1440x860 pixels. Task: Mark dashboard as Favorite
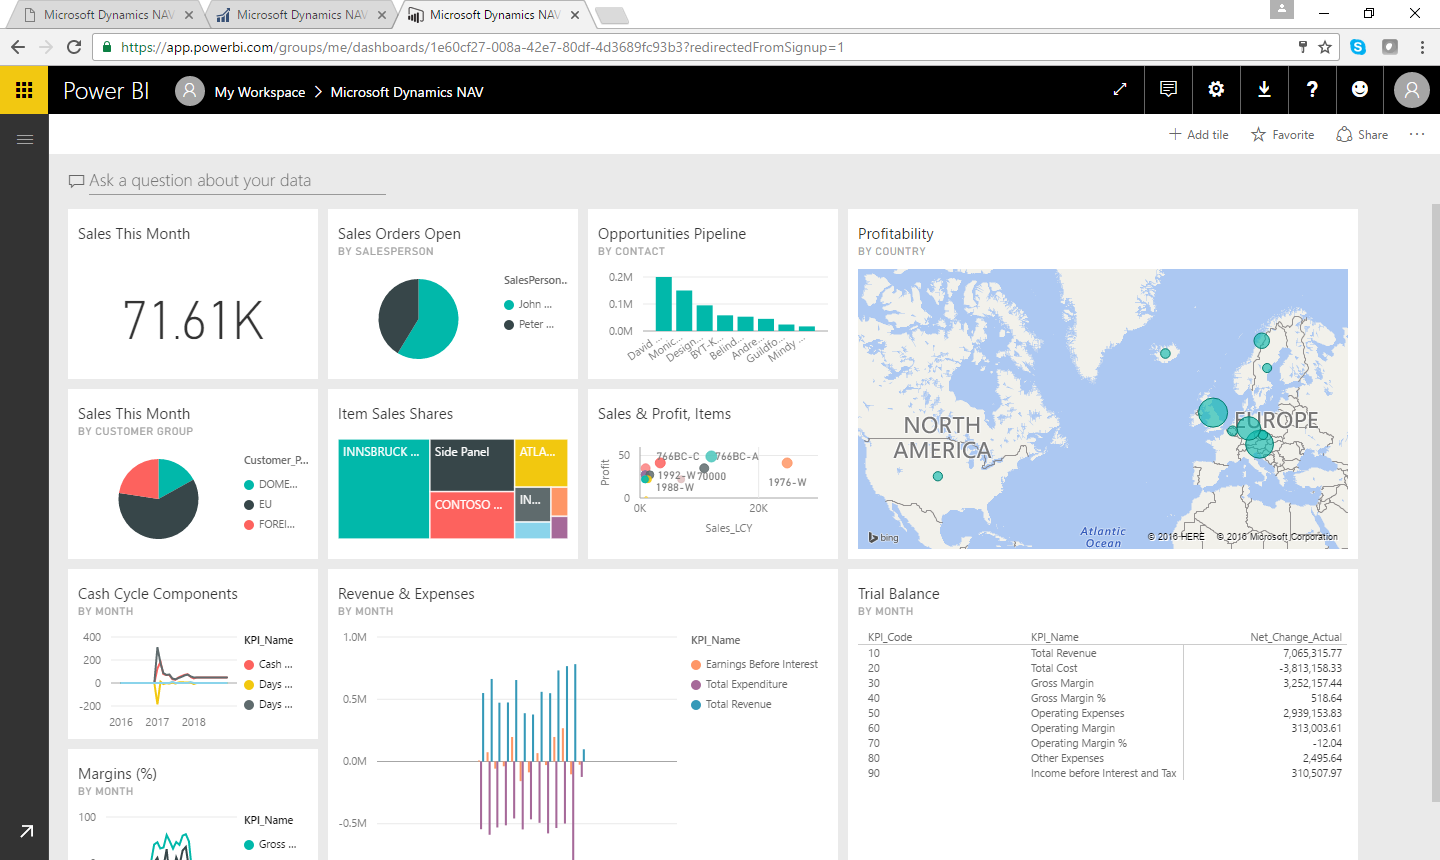point(1282,134)
